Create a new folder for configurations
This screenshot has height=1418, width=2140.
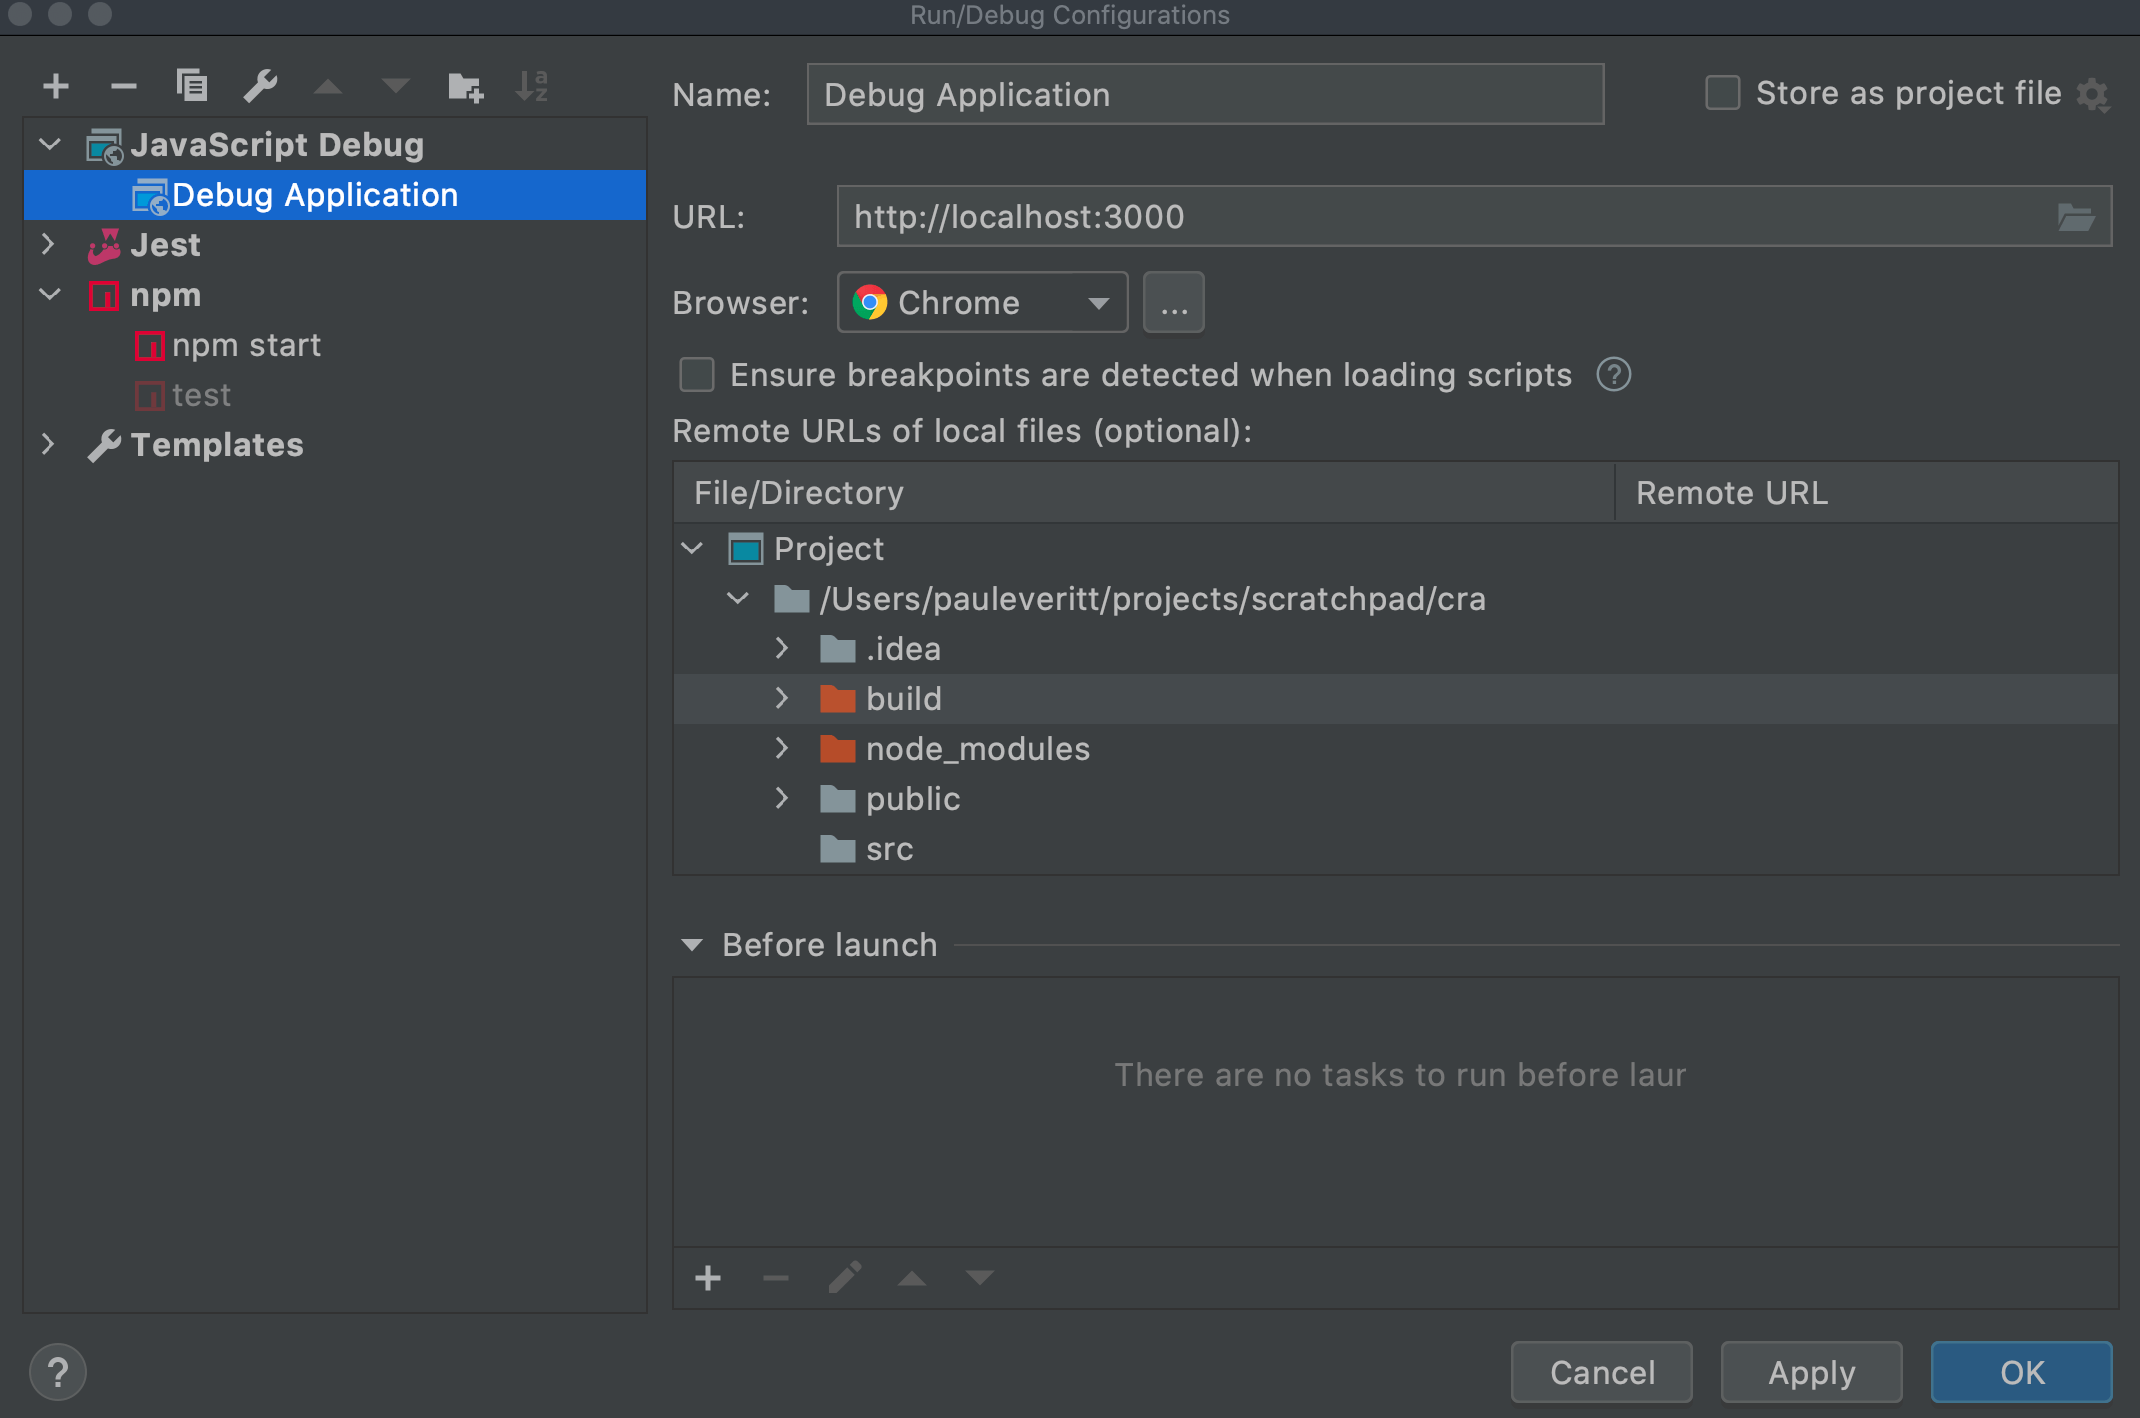(x=465, y=86)
